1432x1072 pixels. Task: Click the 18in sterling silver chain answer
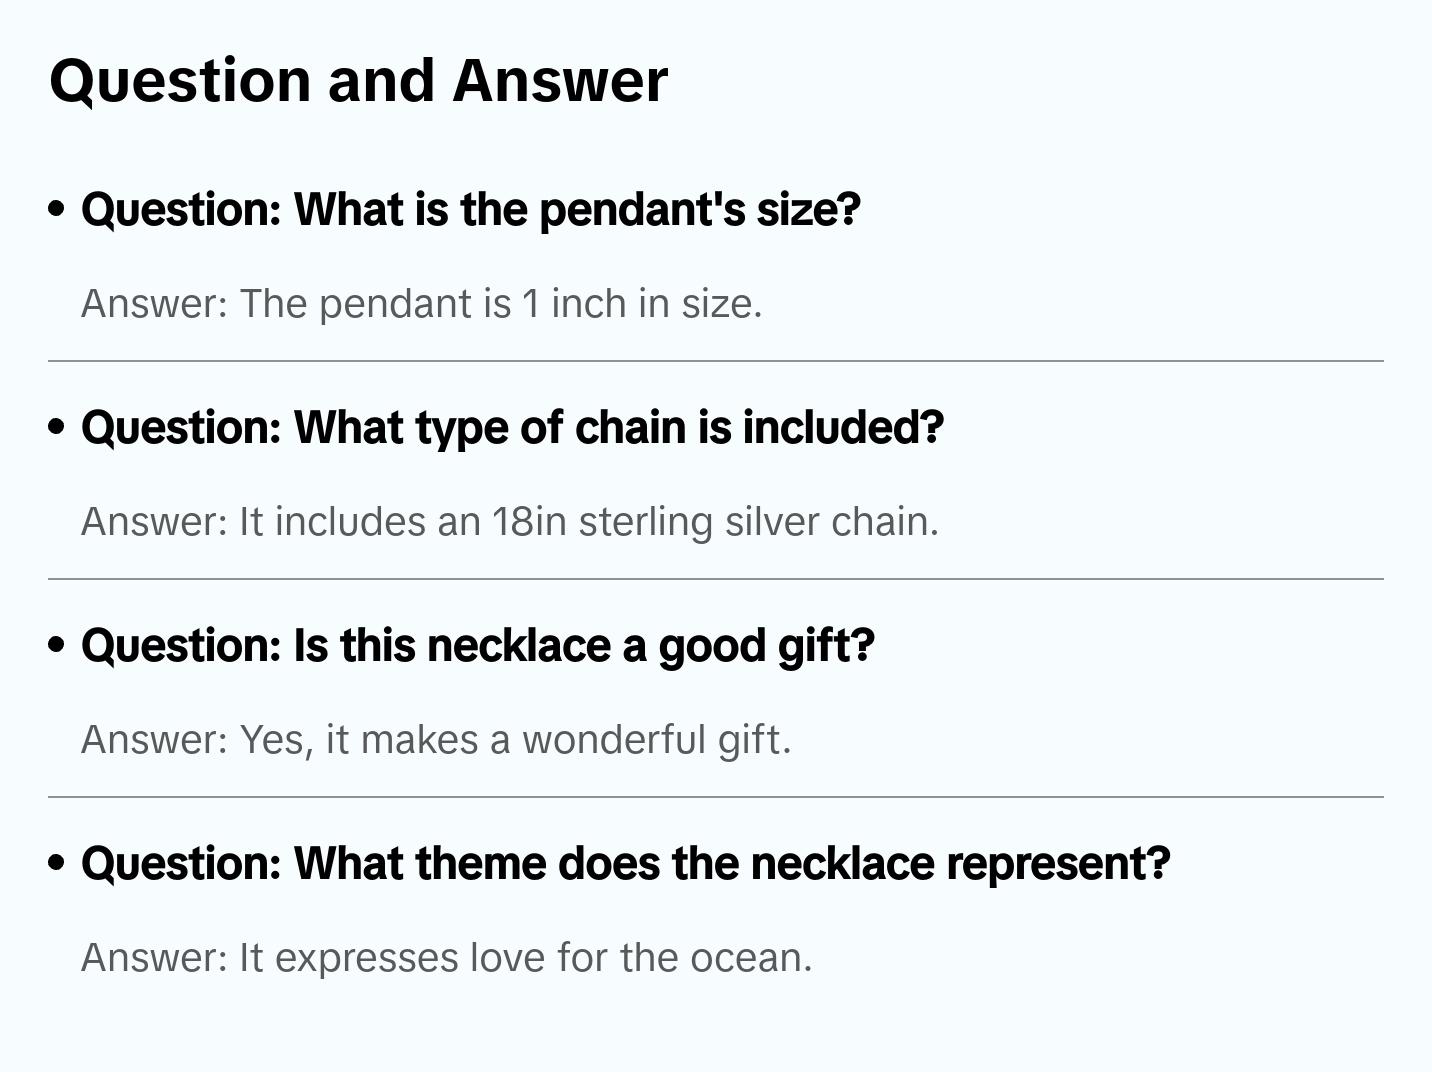510,522
